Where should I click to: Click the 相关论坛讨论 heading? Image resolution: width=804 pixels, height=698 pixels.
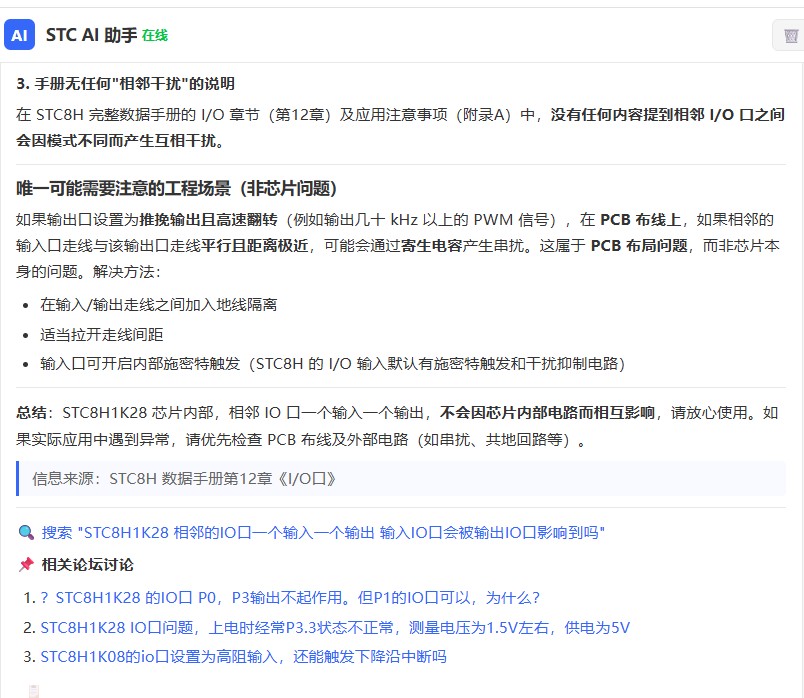tap(88, 565)
